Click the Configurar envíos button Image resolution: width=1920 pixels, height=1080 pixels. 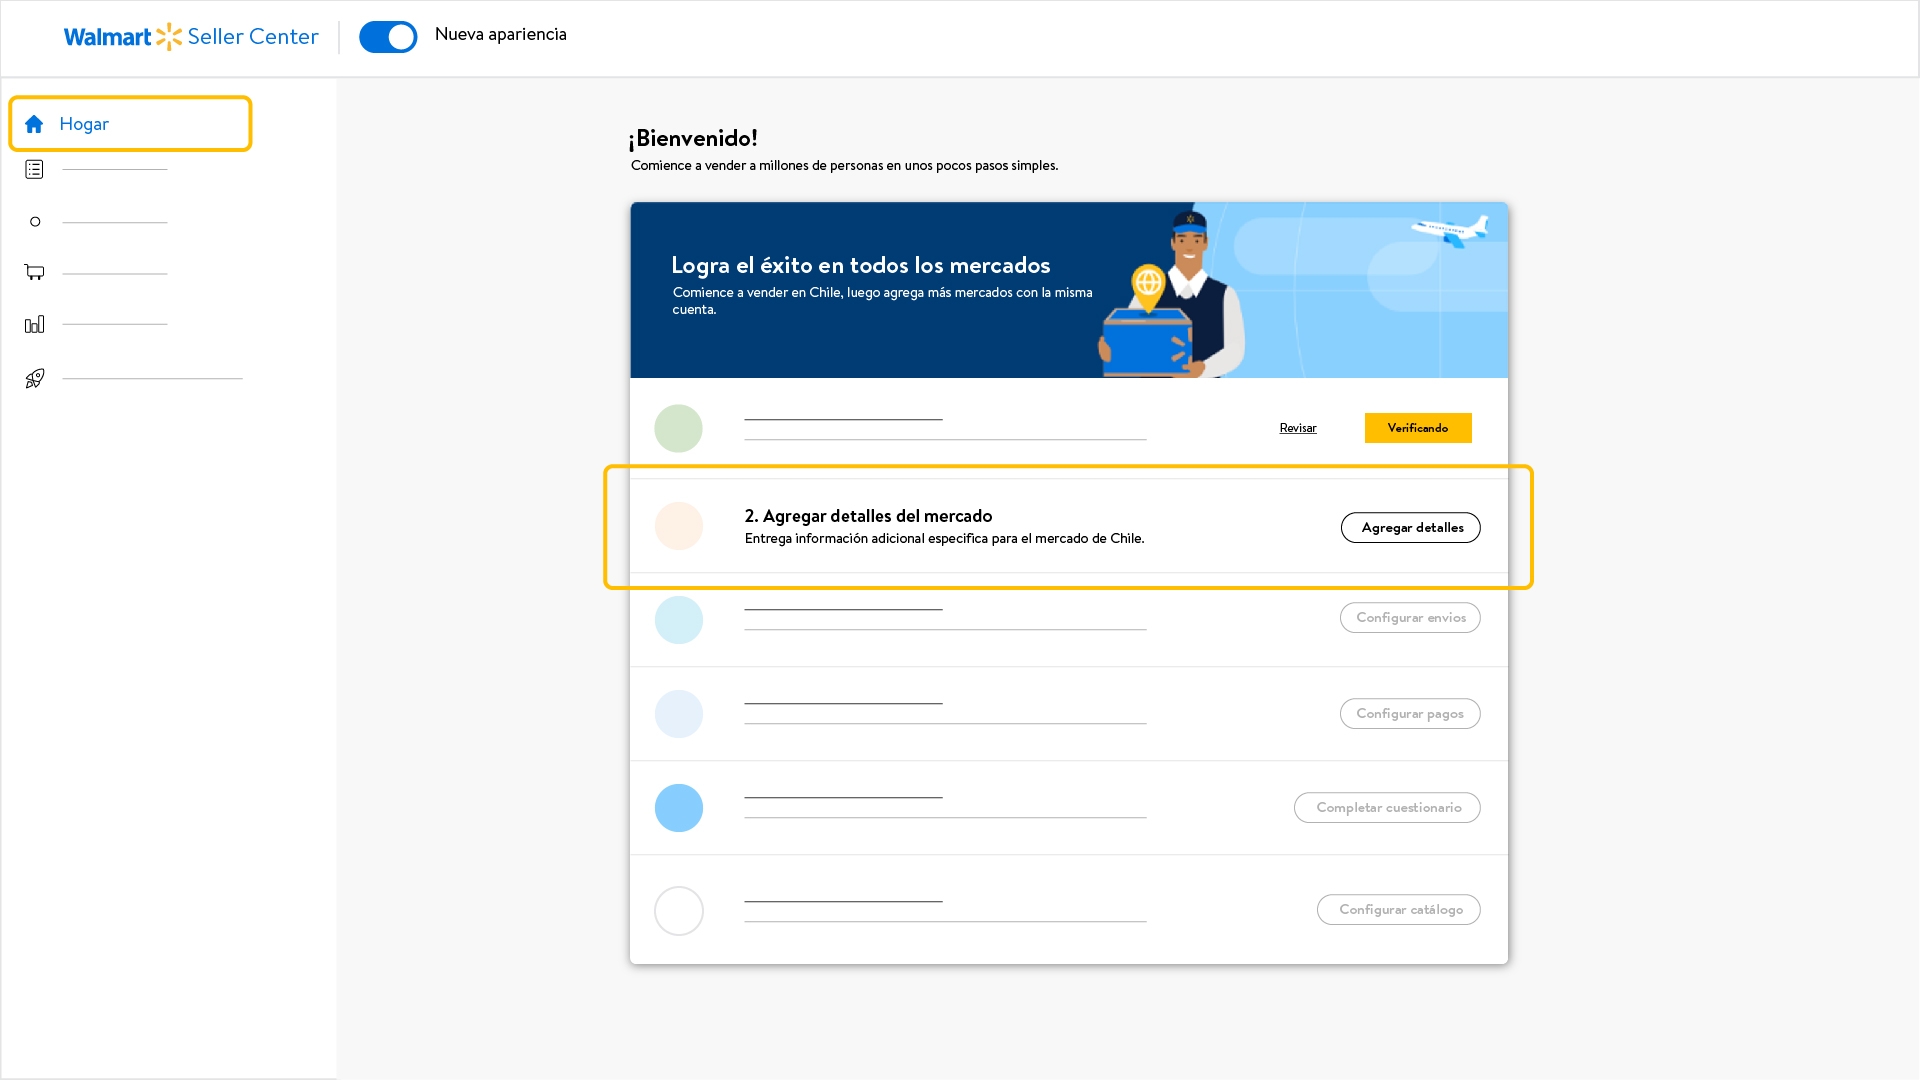click(x=1410, y=618)
